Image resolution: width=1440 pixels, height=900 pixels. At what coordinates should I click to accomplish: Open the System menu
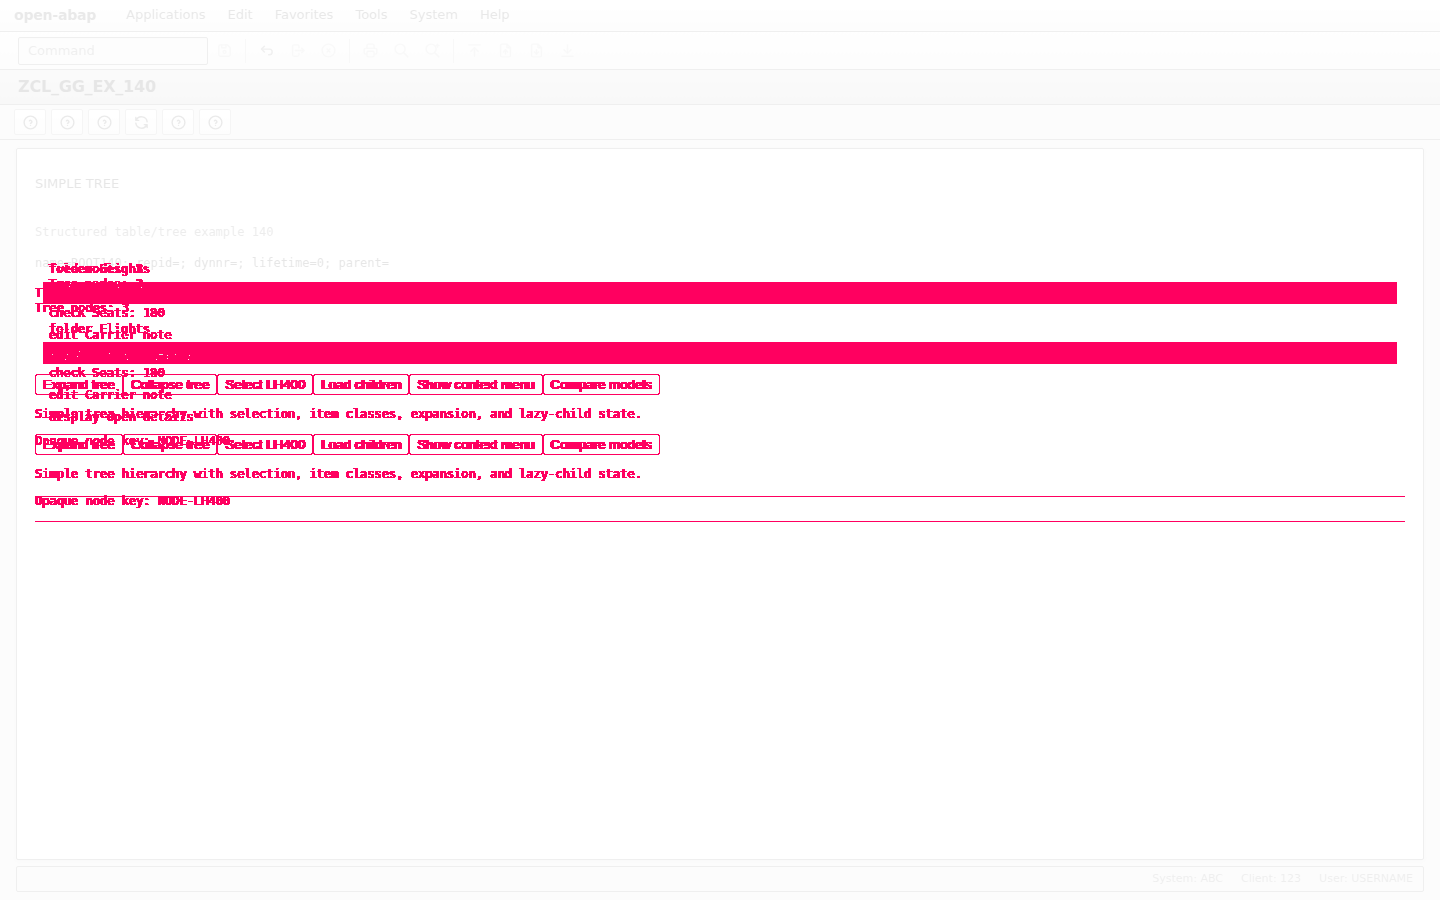(x=434, y=15)
